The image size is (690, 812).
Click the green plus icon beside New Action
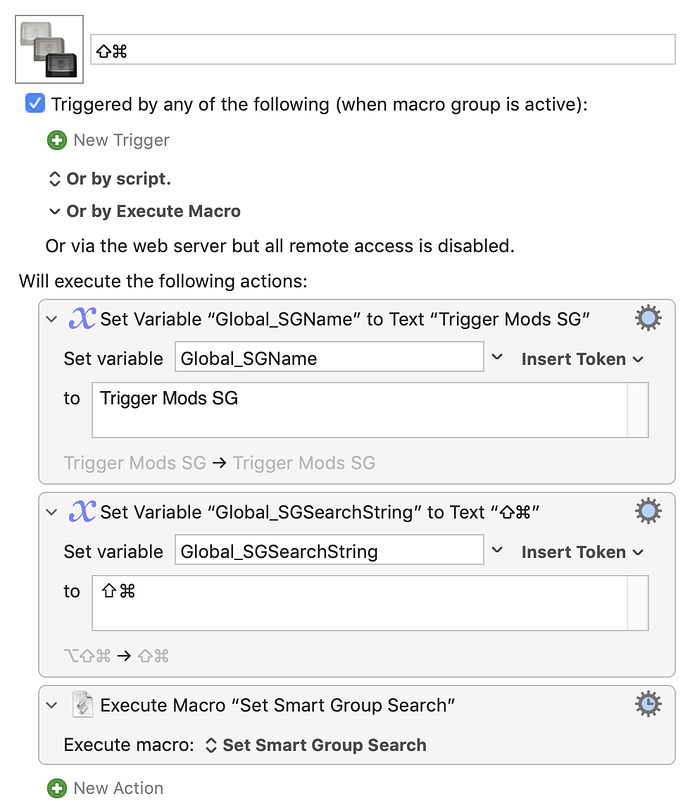tap(57, 789)
